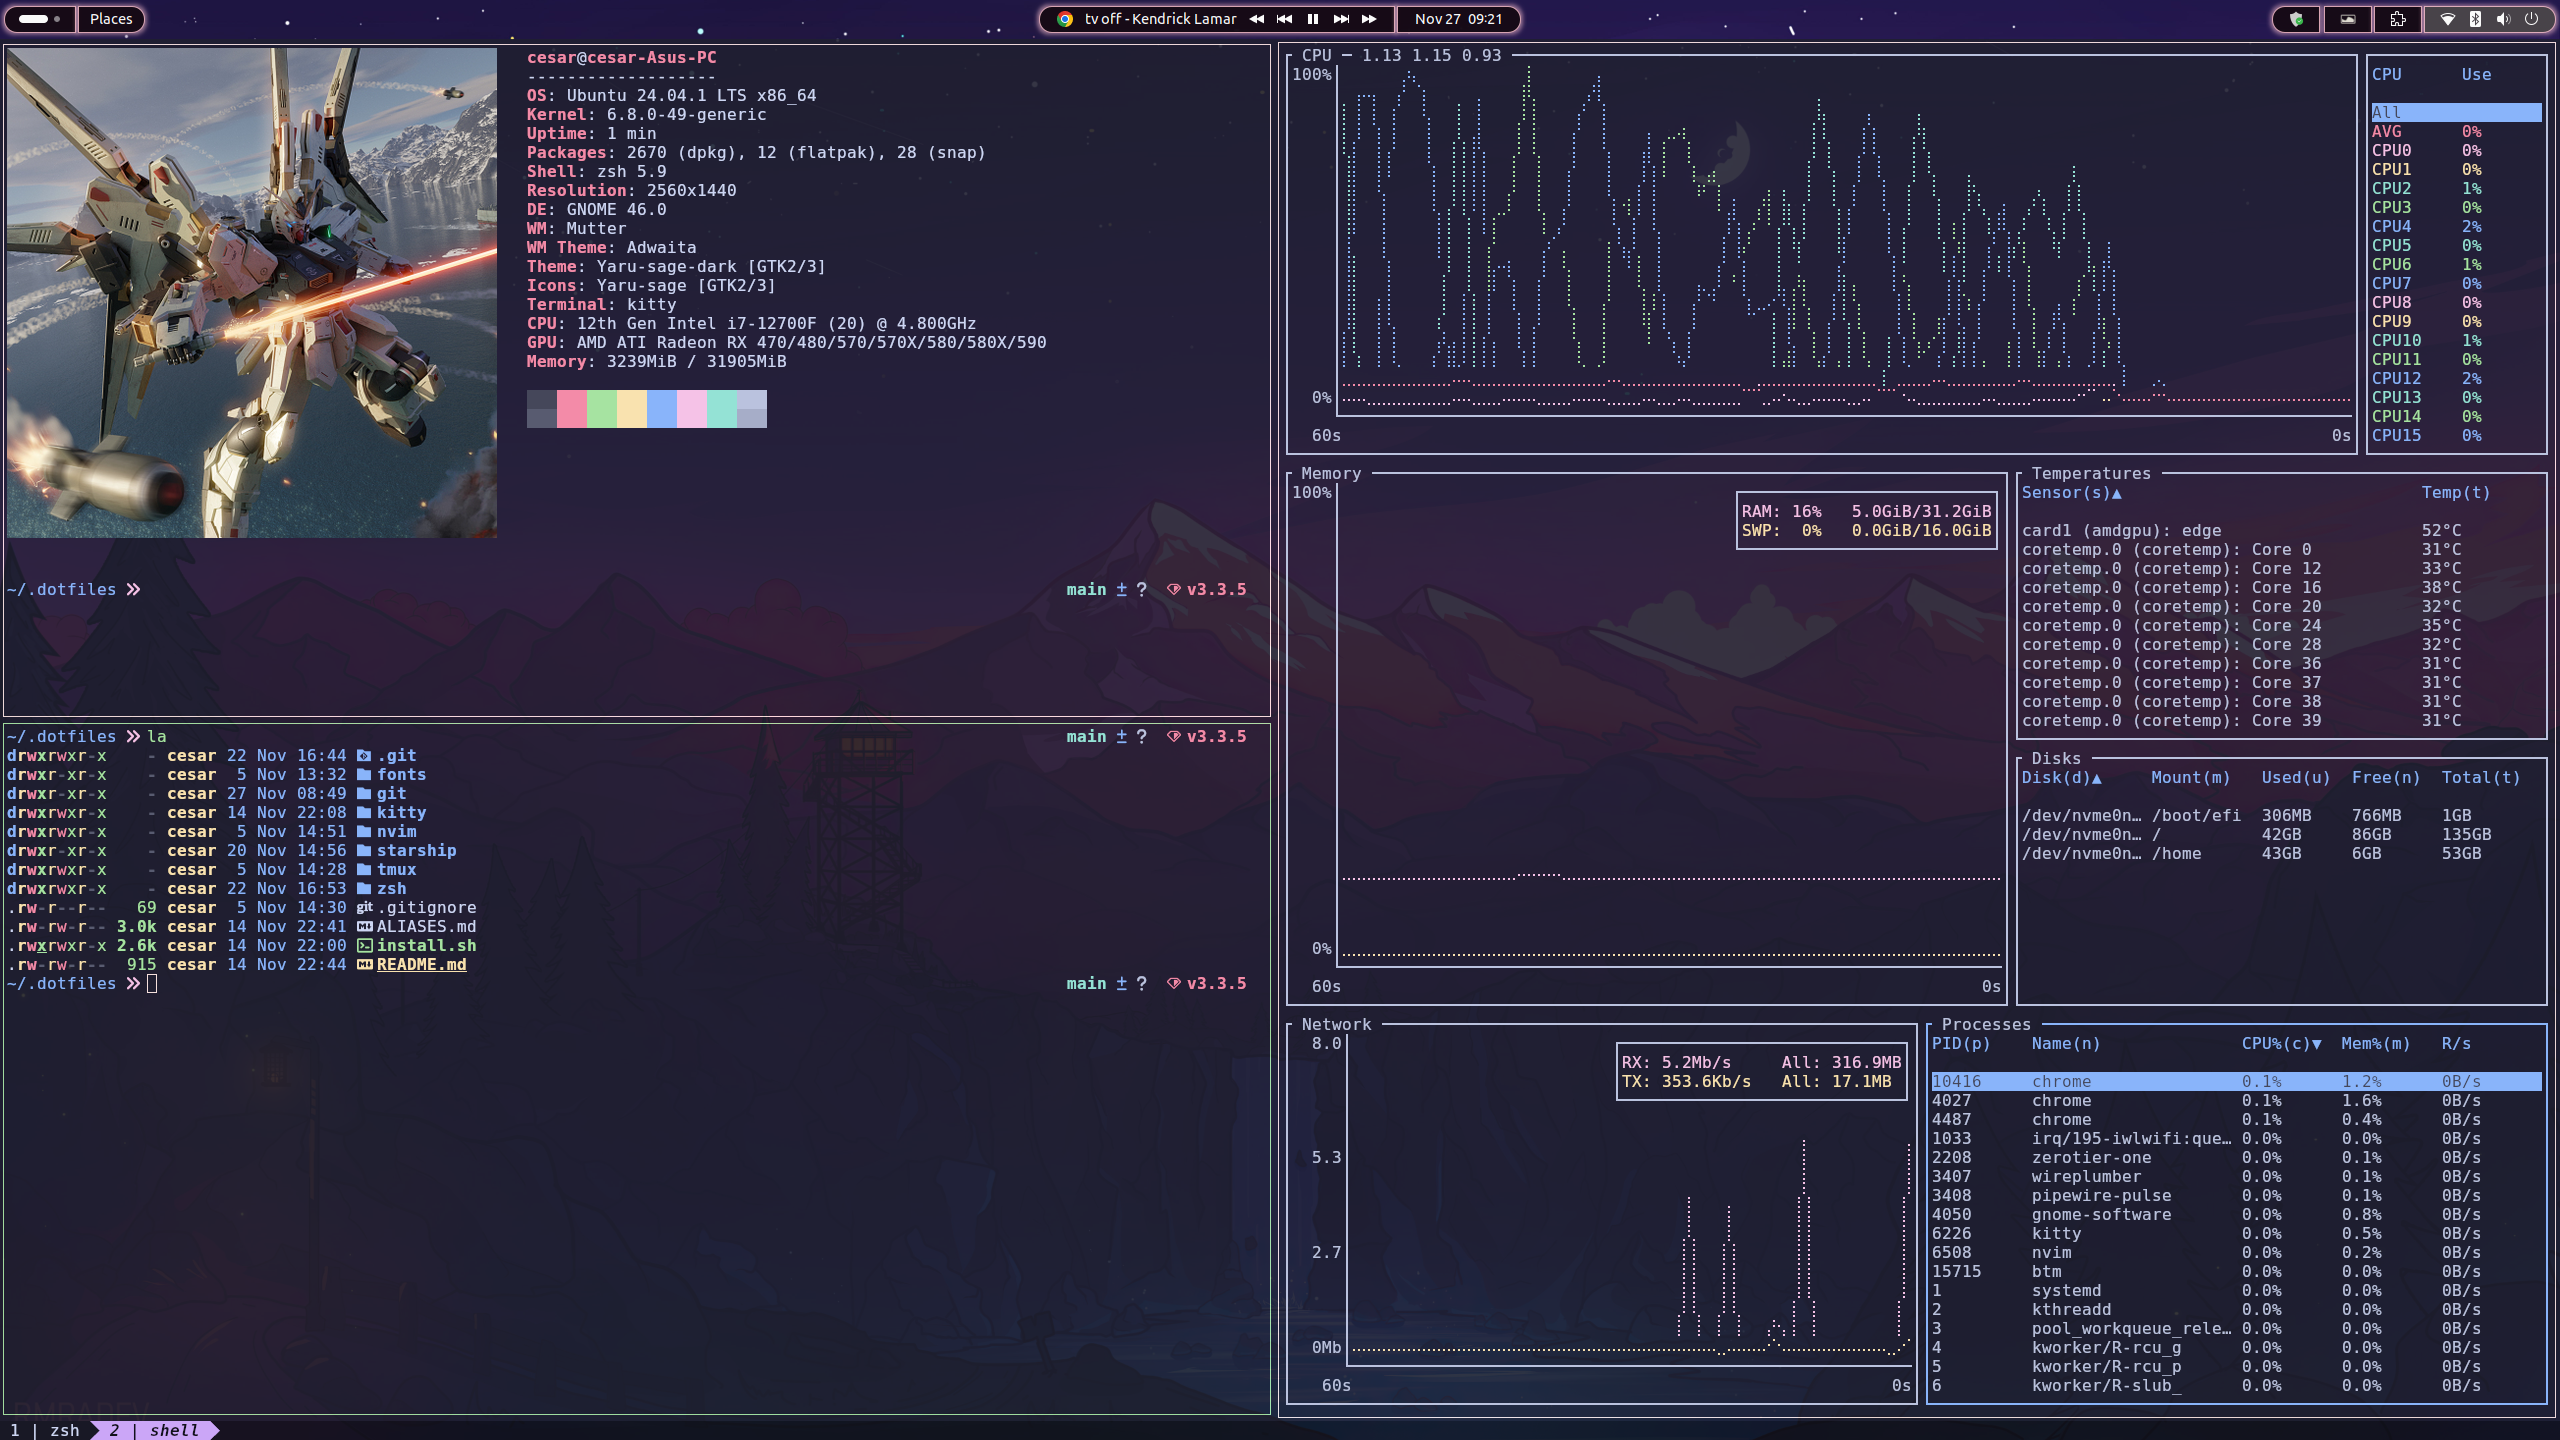This screenshot has height=1440, width=2560.
Task: Click the extensions puzzle icon
Action: point(2398,19)
